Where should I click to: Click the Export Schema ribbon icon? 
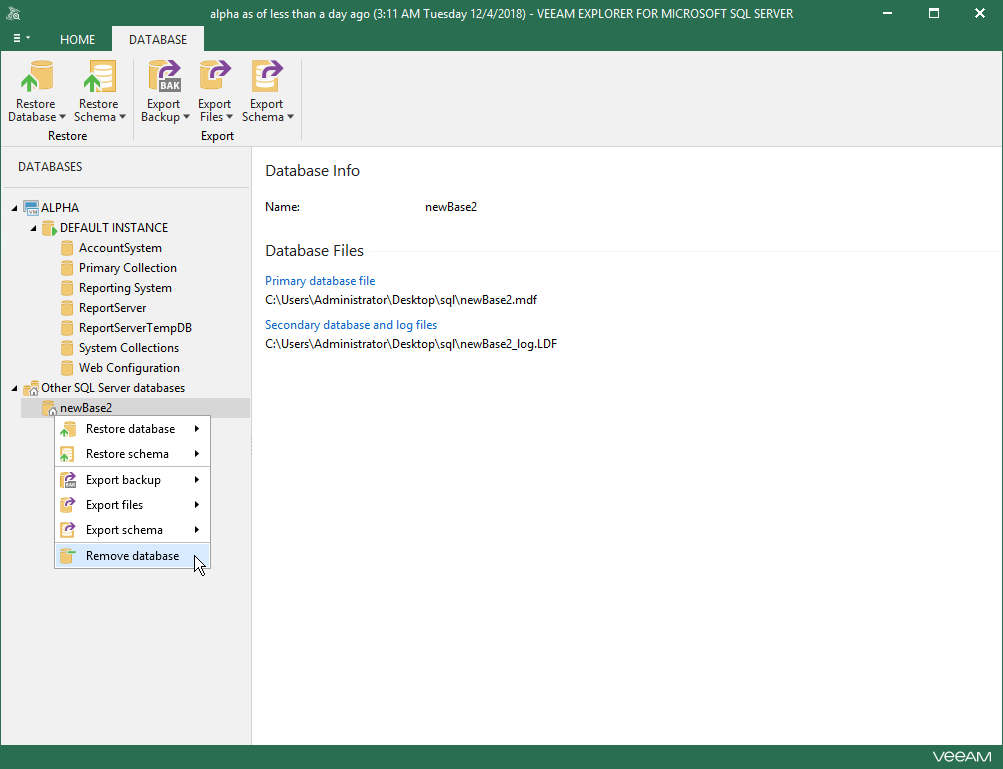[x=267, y=77]
